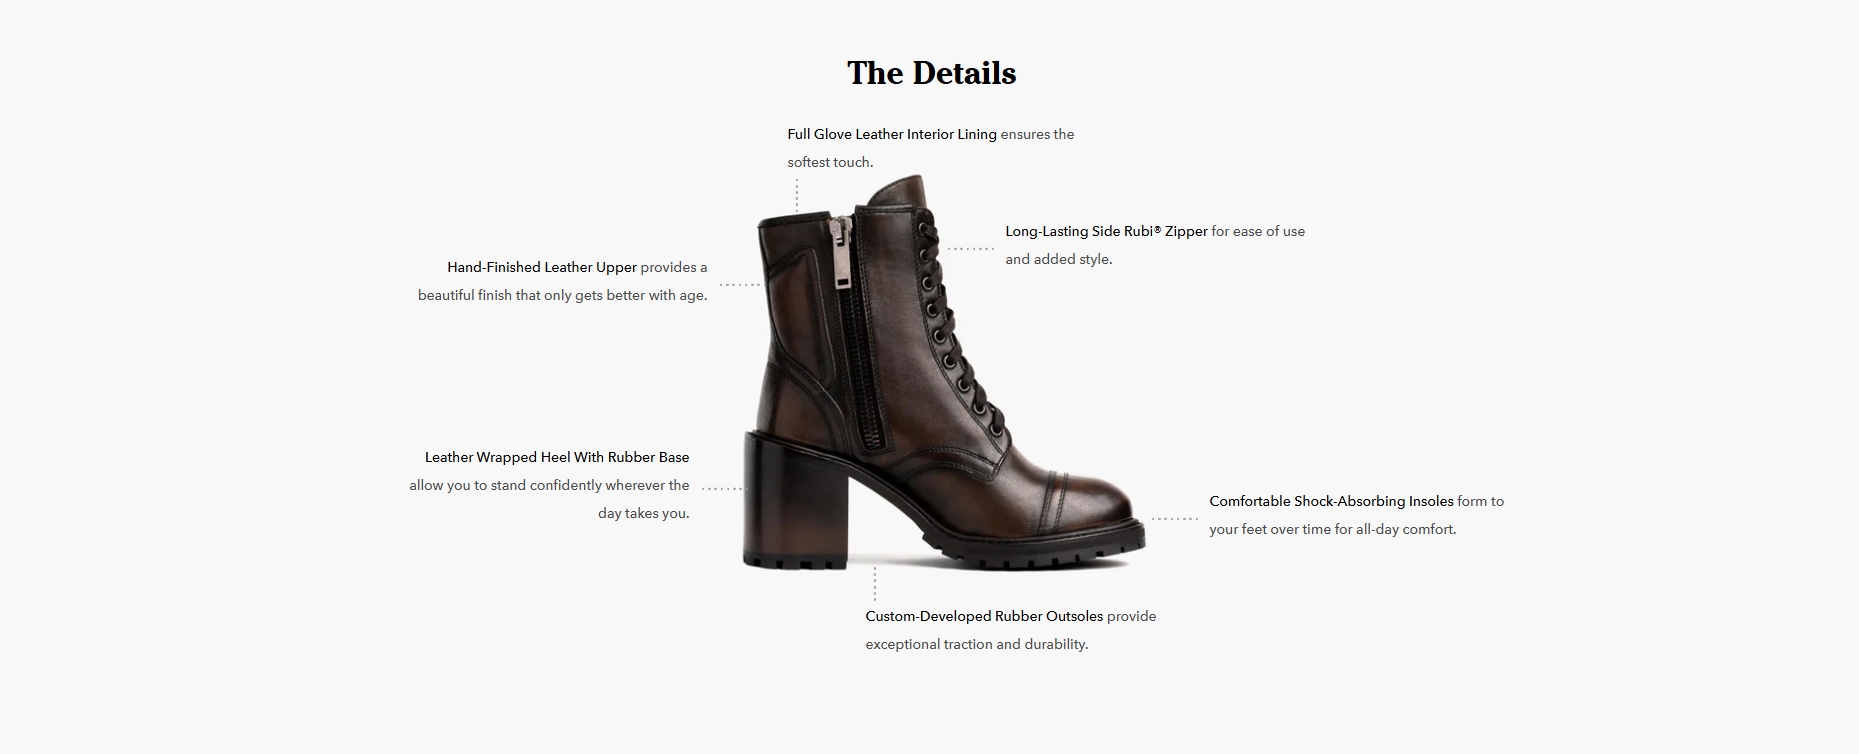Viewport: 1859px width, 754px height.
Task: Click the block heel of the boot
Action: point(770,500)
